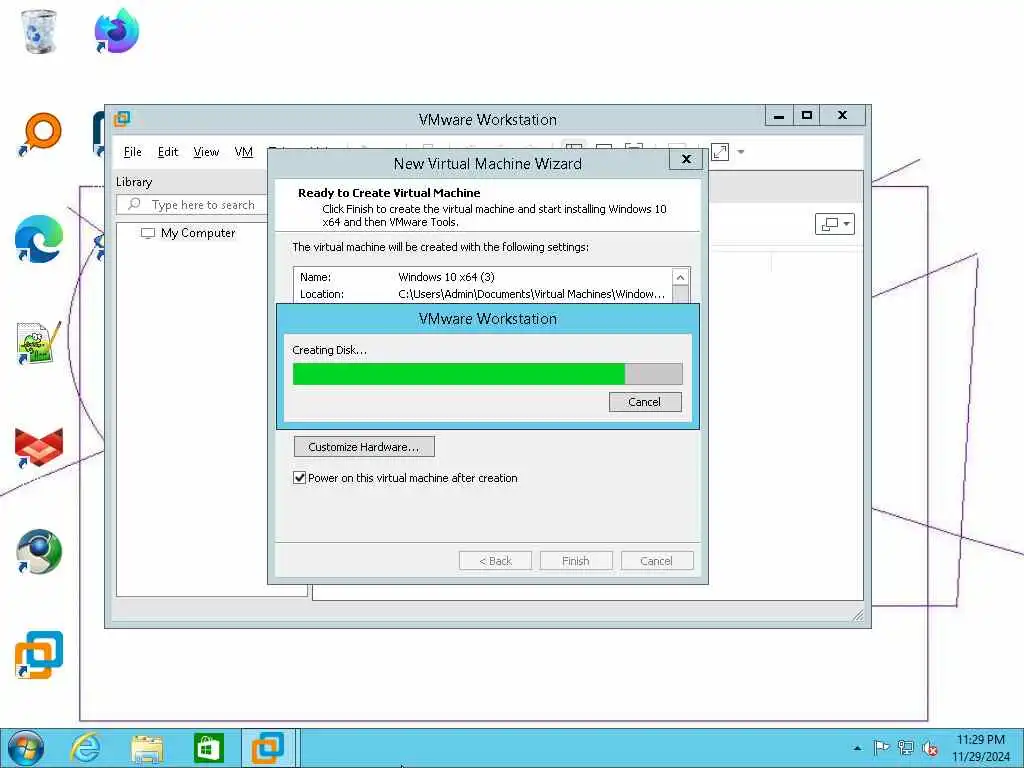This screenshot has height=768, width=1024.
Task: Click the Action Center flag tray icon
Action: tap(881, 748)
